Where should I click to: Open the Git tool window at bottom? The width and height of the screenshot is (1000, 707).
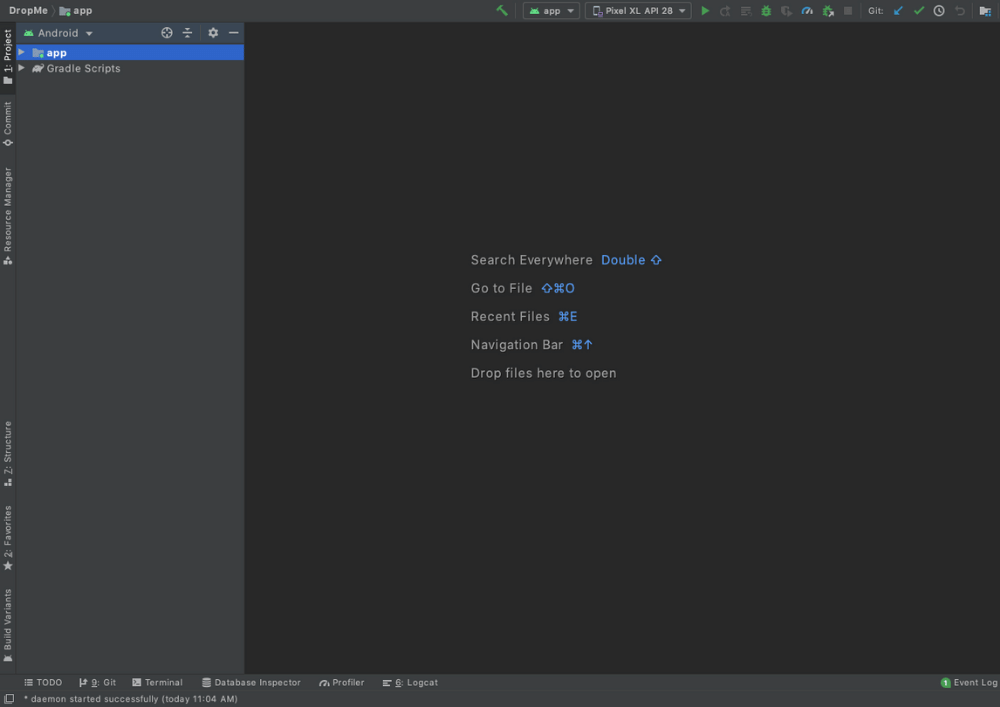click(x=98, y=682)
